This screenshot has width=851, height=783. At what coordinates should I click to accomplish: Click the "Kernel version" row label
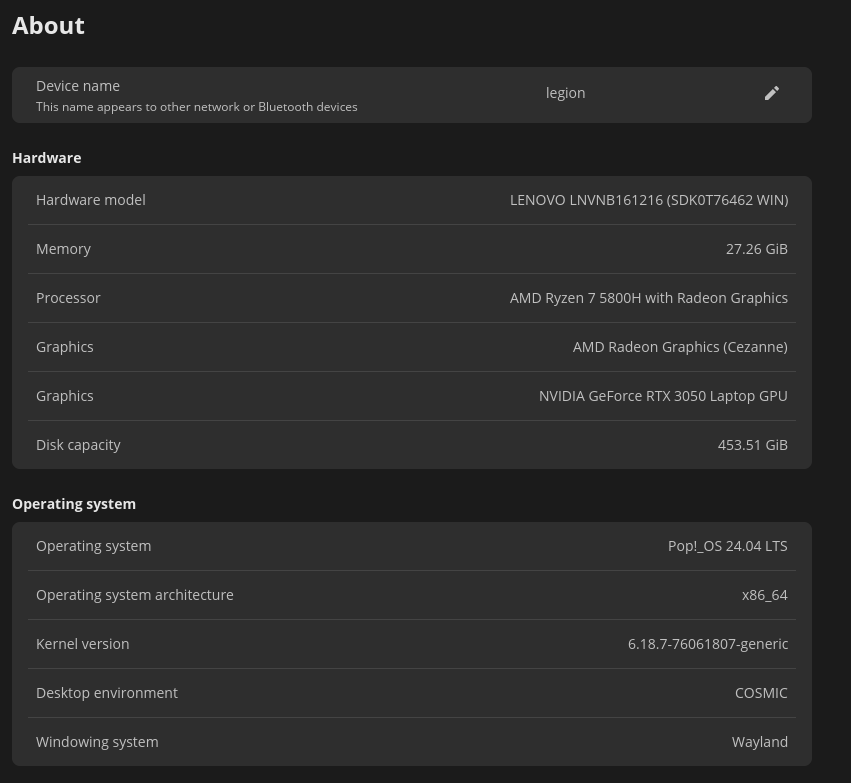point(82,644)
